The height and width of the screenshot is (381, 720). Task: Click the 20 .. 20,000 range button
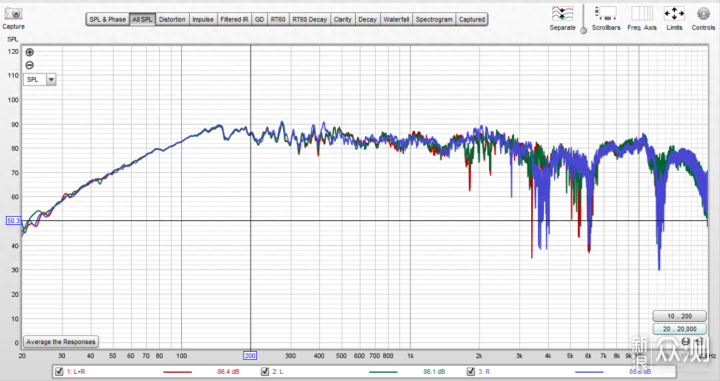(x=680, y=329)
